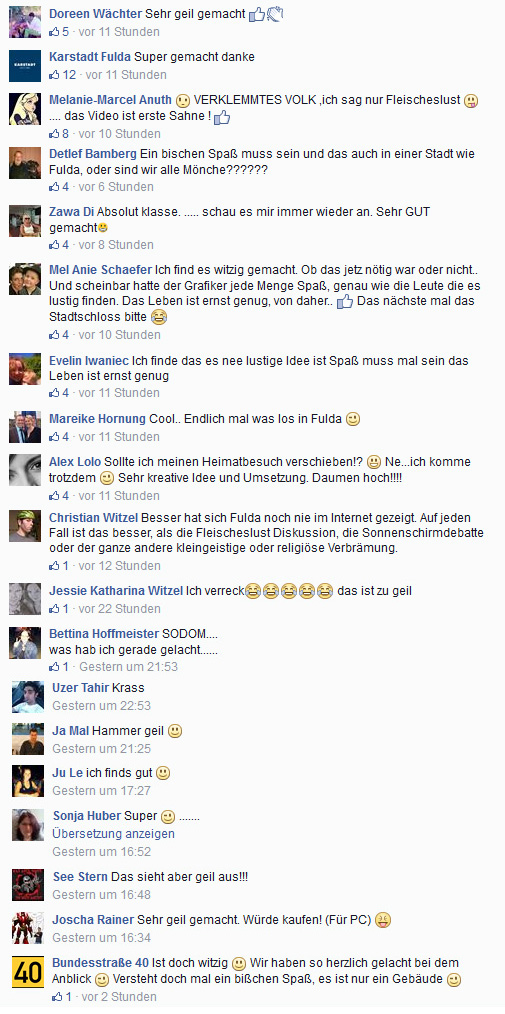Click like count icon on Doreen Wächter's comment
Screen dimensions: 505x1014
coord(54,32)
